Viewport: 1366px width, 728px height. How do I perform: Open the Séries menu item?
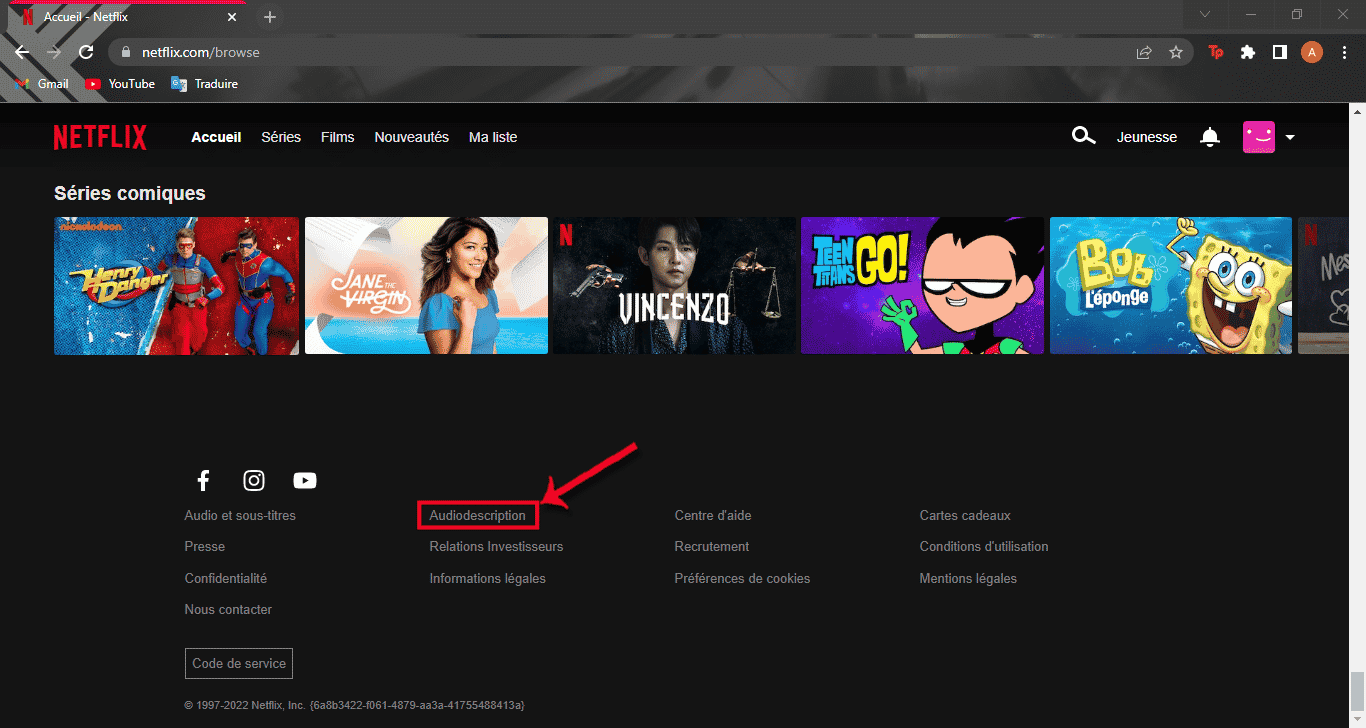(x=281, y=137)
